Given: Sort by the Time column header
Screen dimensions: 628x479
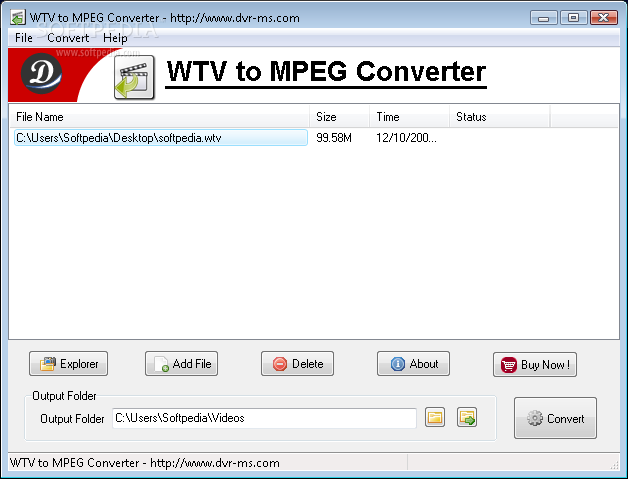Looking at the screenshot, I should coord(409,117).
